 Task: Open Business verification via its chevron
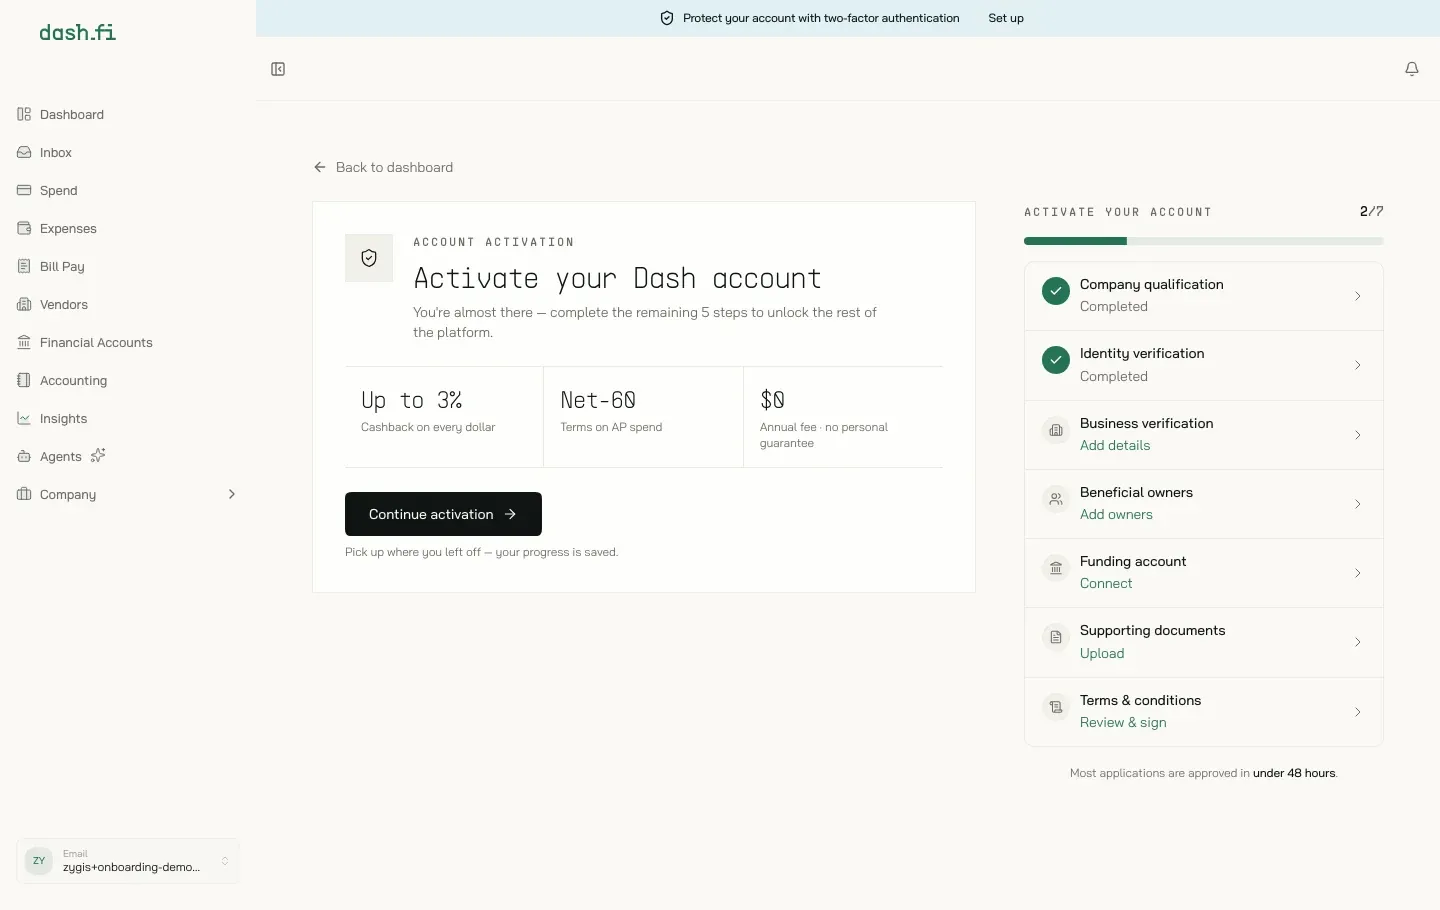[1357, 435]
